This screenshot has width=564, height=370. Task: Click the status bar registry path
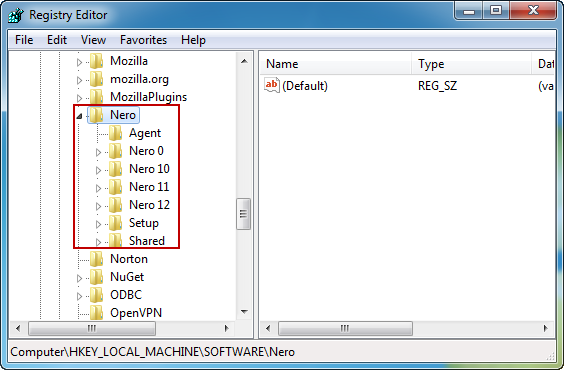tap(153, 352)
